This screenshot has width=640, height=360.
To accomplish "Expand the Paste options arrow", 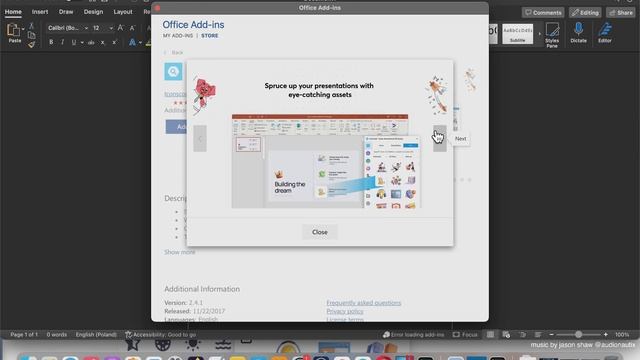I will 23,29.
